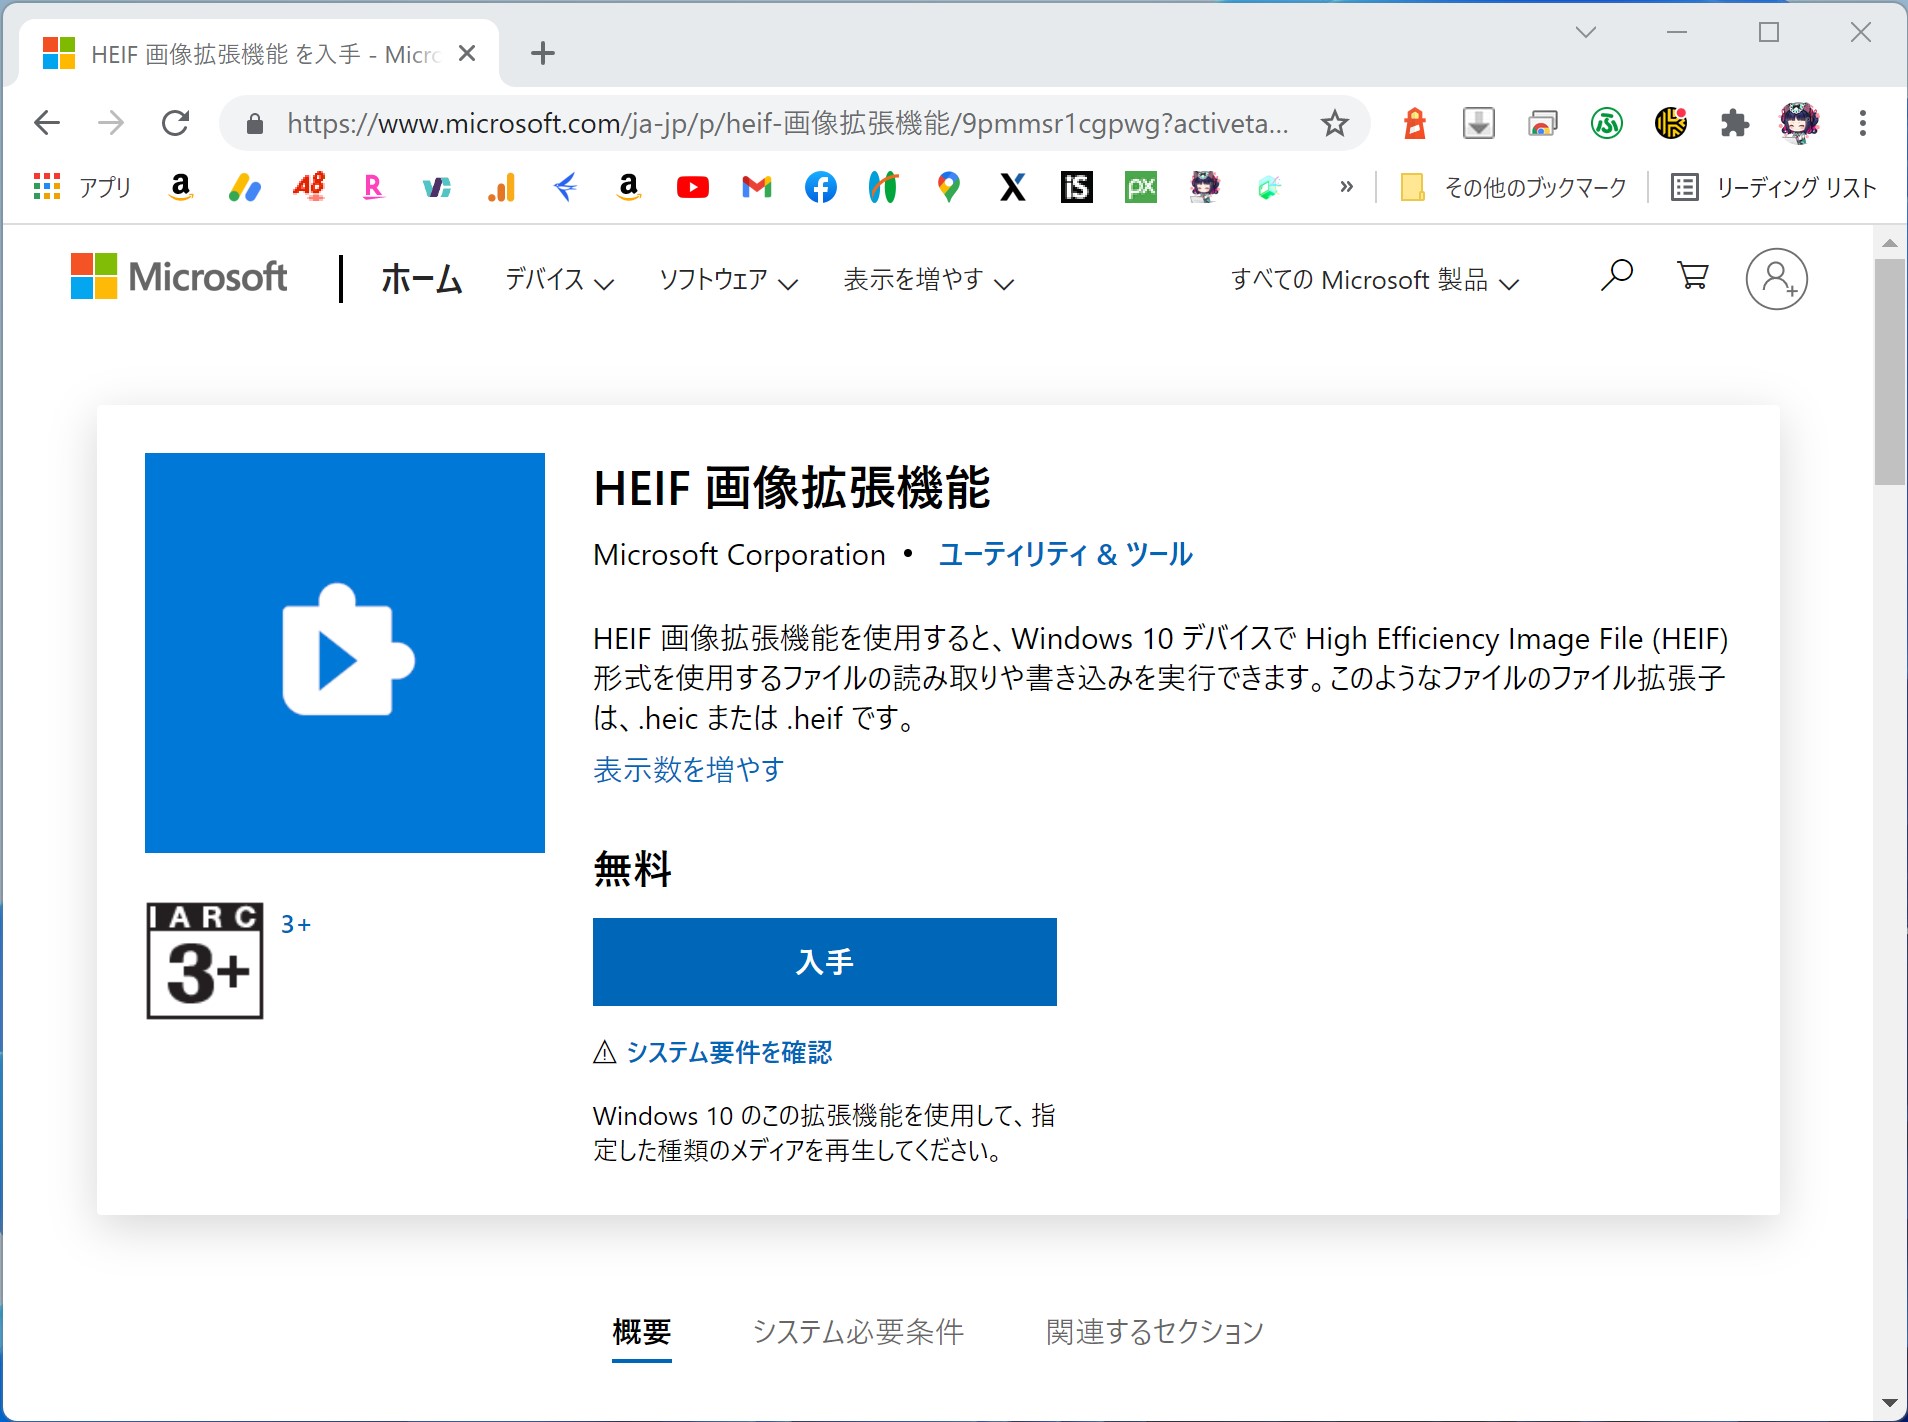1908x1422 pixels.
Task: Open the Chrome profile avatar
Action: click(1799, 123)
